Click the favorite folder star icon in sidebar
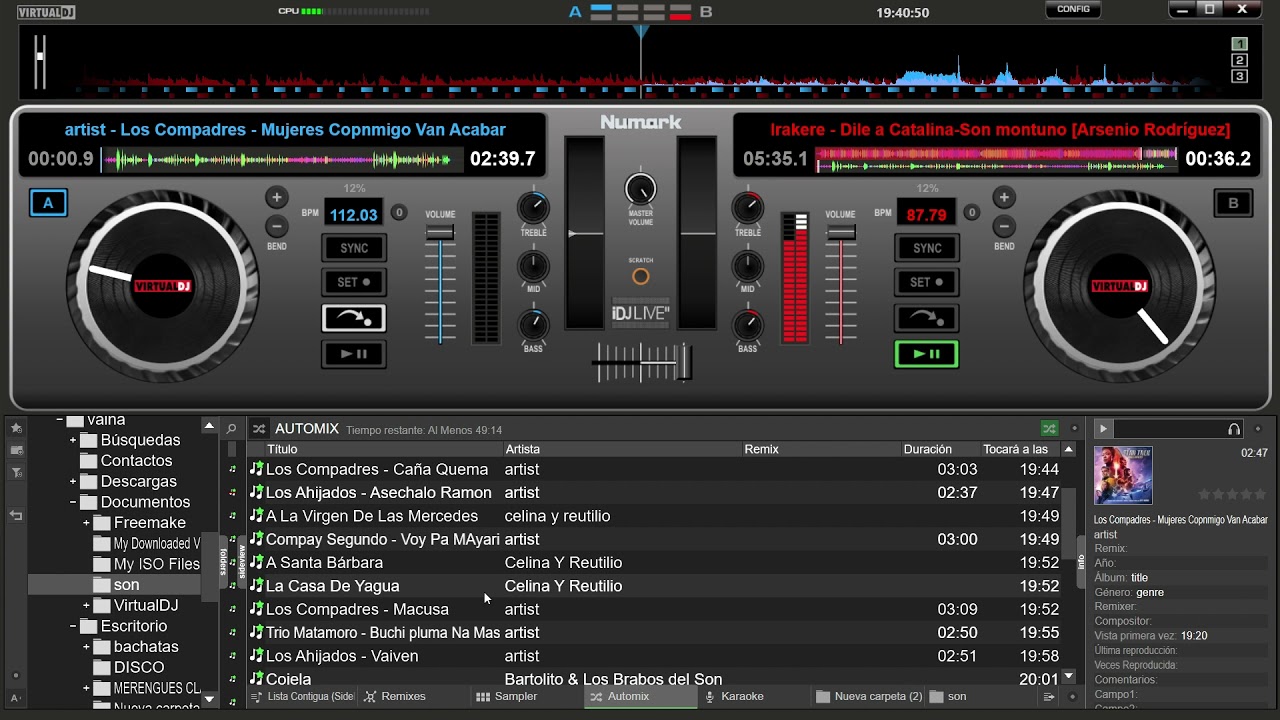 [x=16, y=428]
